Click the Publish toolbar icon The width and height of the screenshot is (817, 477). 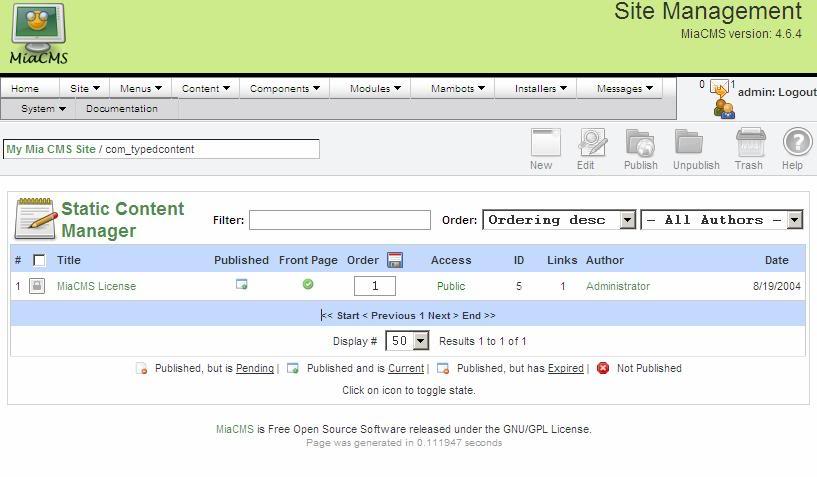click(640, 142)
